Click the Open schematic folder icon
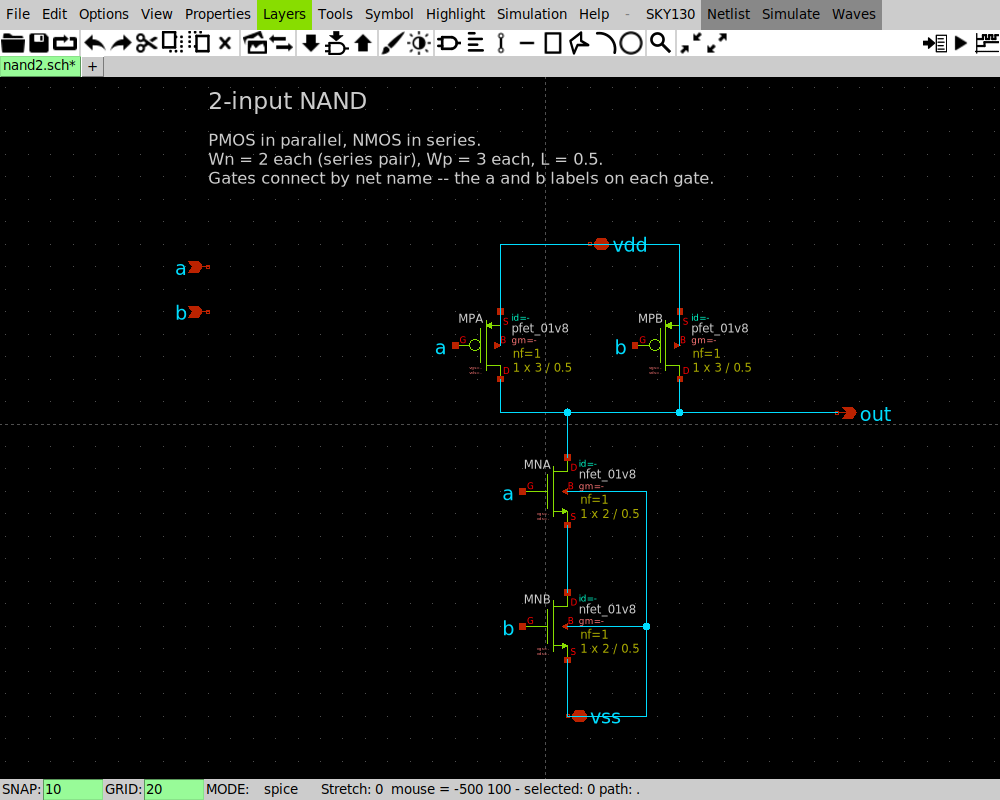 pyautogui.click(x=13, y=43)
